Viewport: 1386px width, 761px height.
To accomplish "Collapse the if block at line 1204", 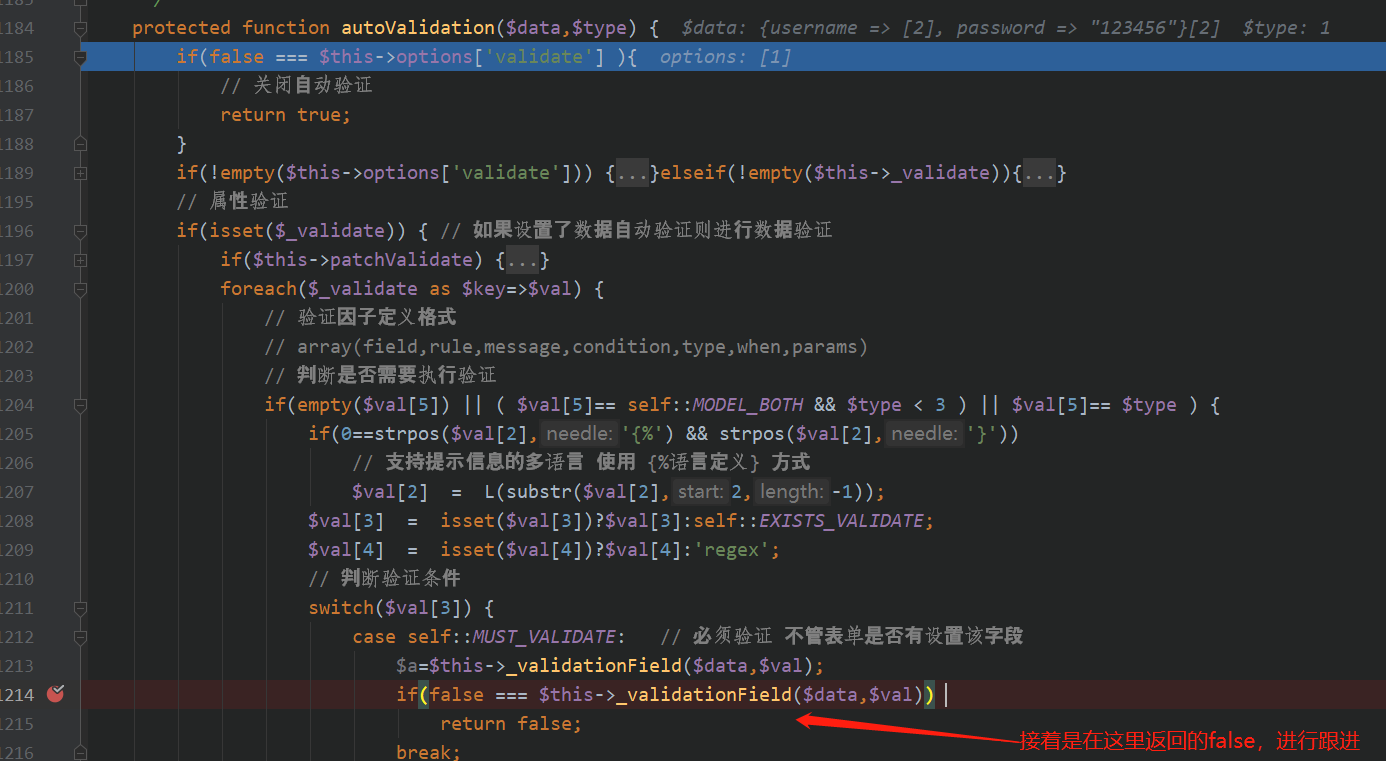I will coord(80,405).
